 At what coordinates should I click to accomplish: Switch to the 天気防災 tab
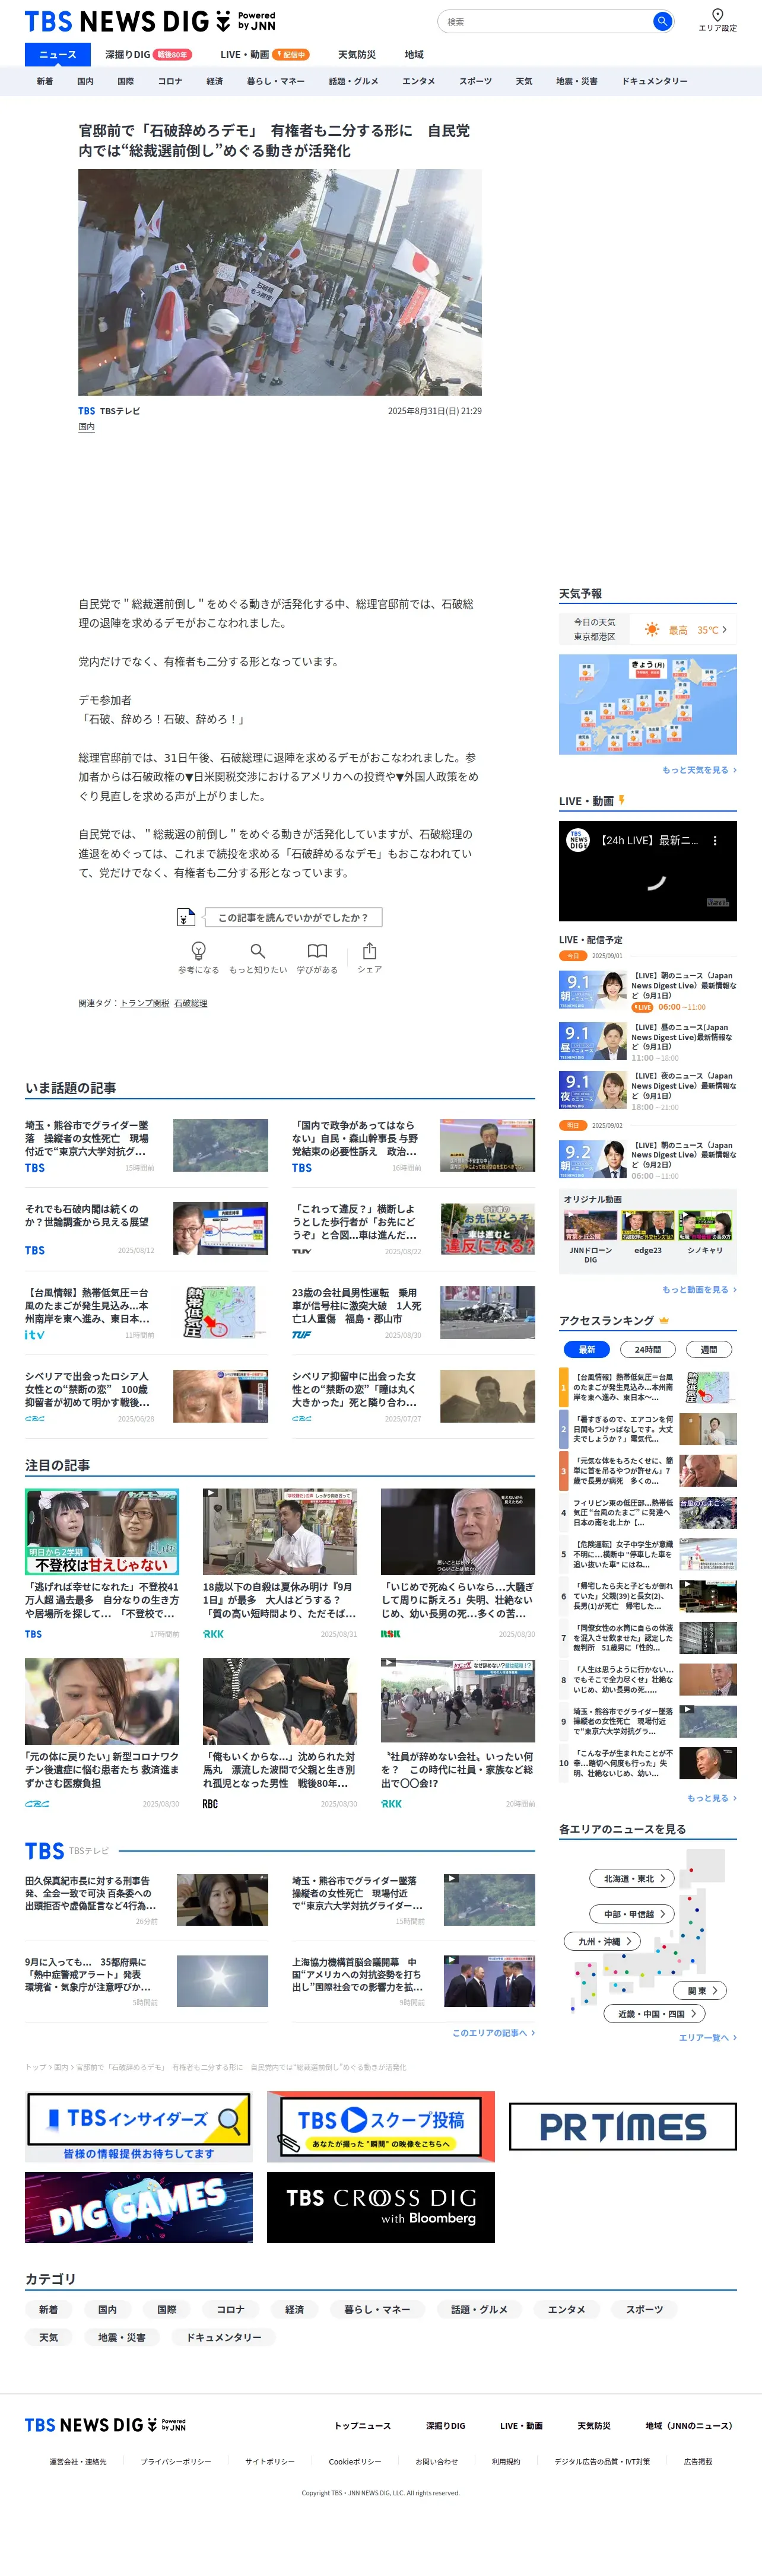pos(357,54)
